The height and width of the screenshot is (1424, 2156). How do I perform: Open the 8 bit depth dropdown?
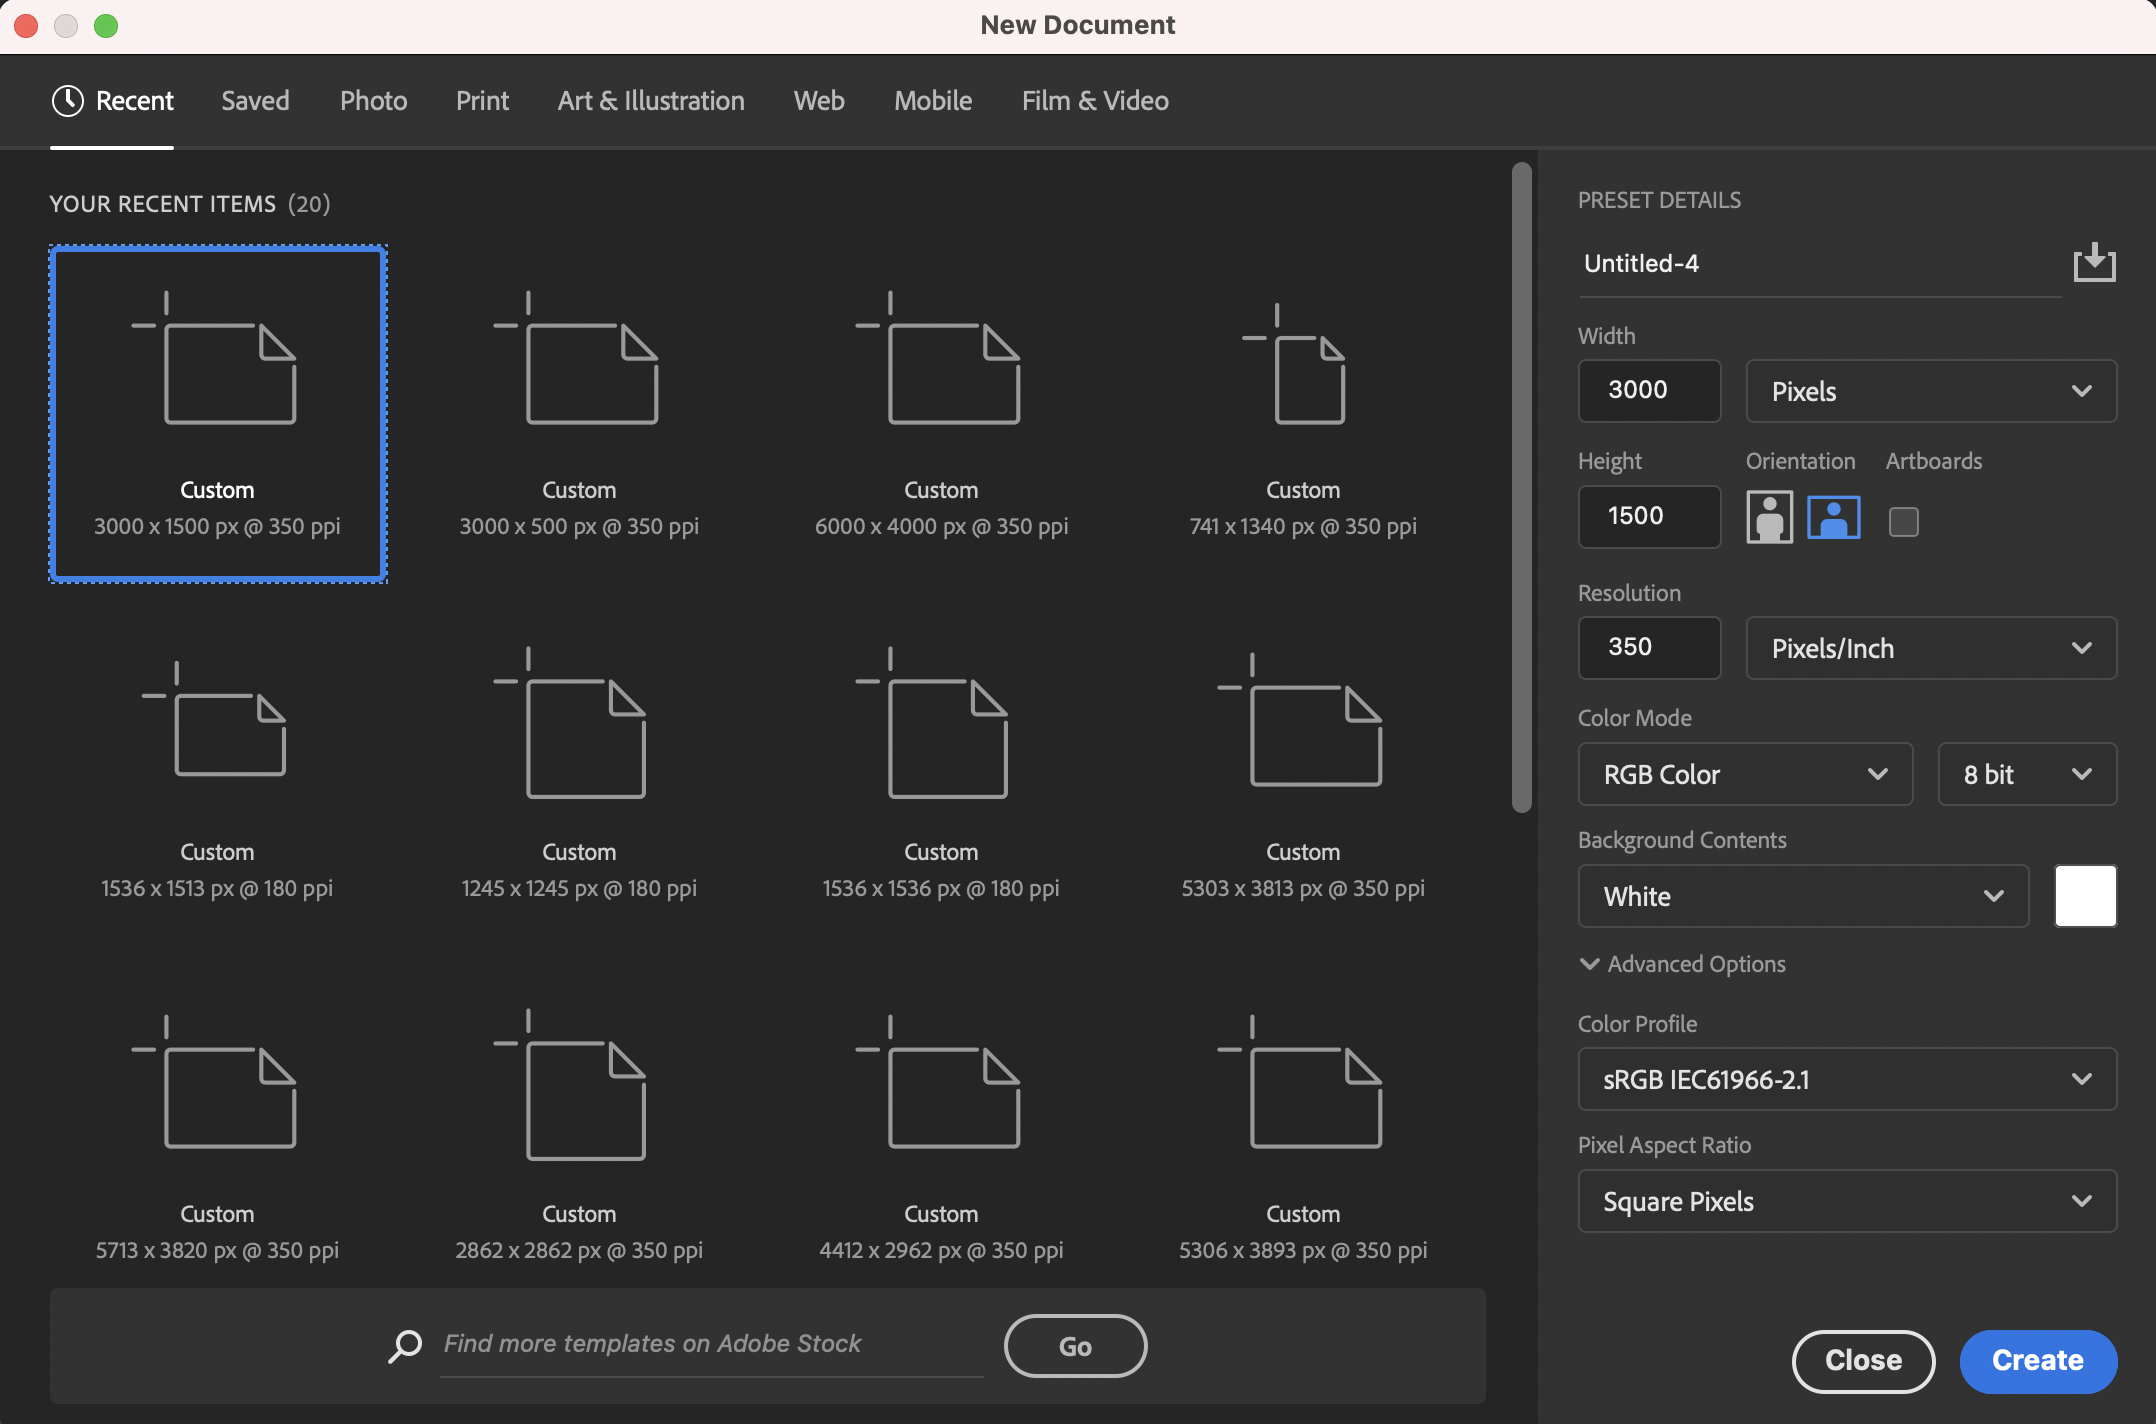click(x=2026, y=774)
